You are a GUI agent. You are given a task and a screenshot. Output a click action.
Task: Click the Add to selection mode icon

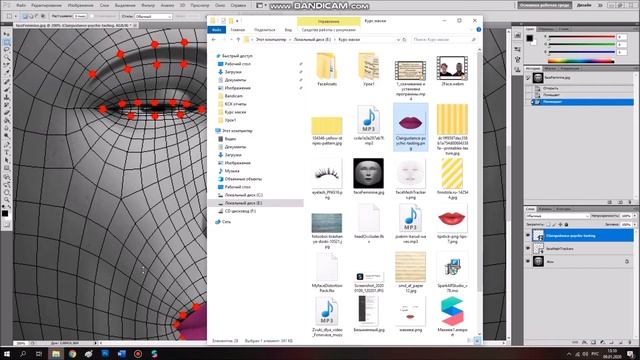(31, 16)
